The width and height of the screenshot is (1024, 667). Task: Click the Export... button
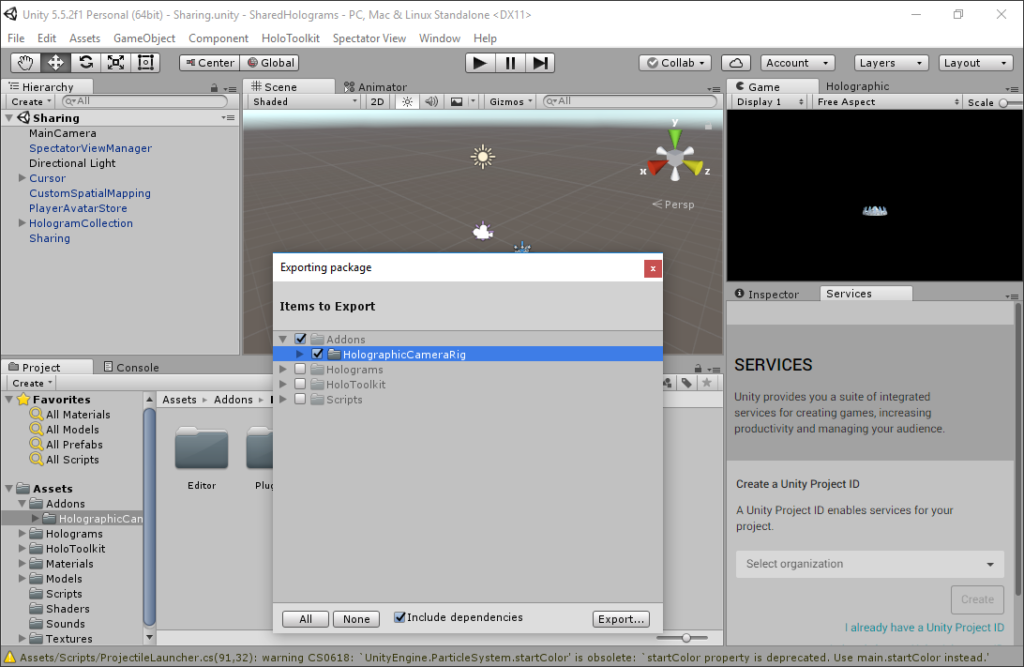621,619
